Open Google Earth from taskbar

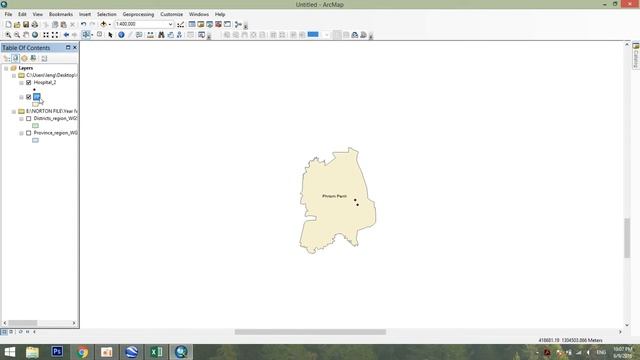131,352
